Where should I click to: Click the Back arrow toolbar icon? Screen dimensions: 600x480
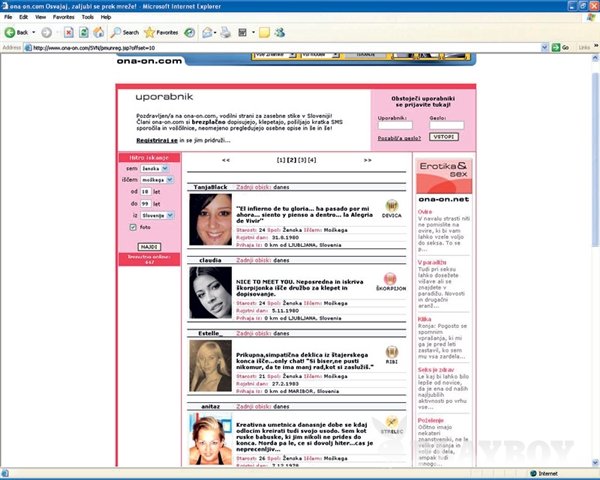(10, 33)
